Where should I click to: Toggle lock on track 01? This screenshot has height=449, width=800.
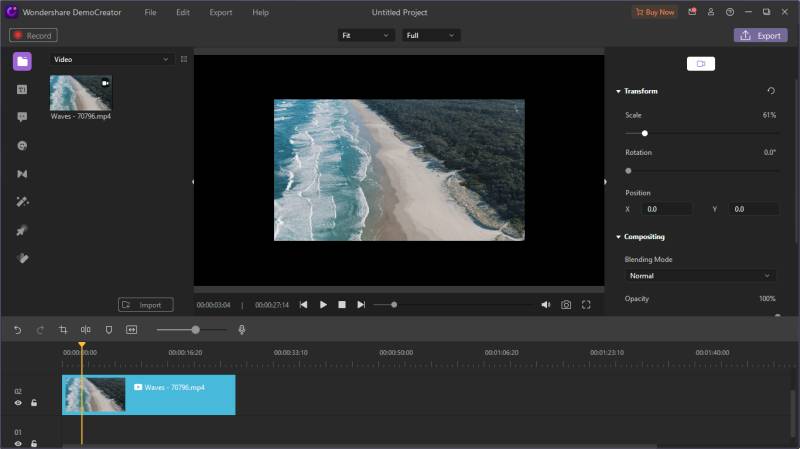[x=34, y=444]
